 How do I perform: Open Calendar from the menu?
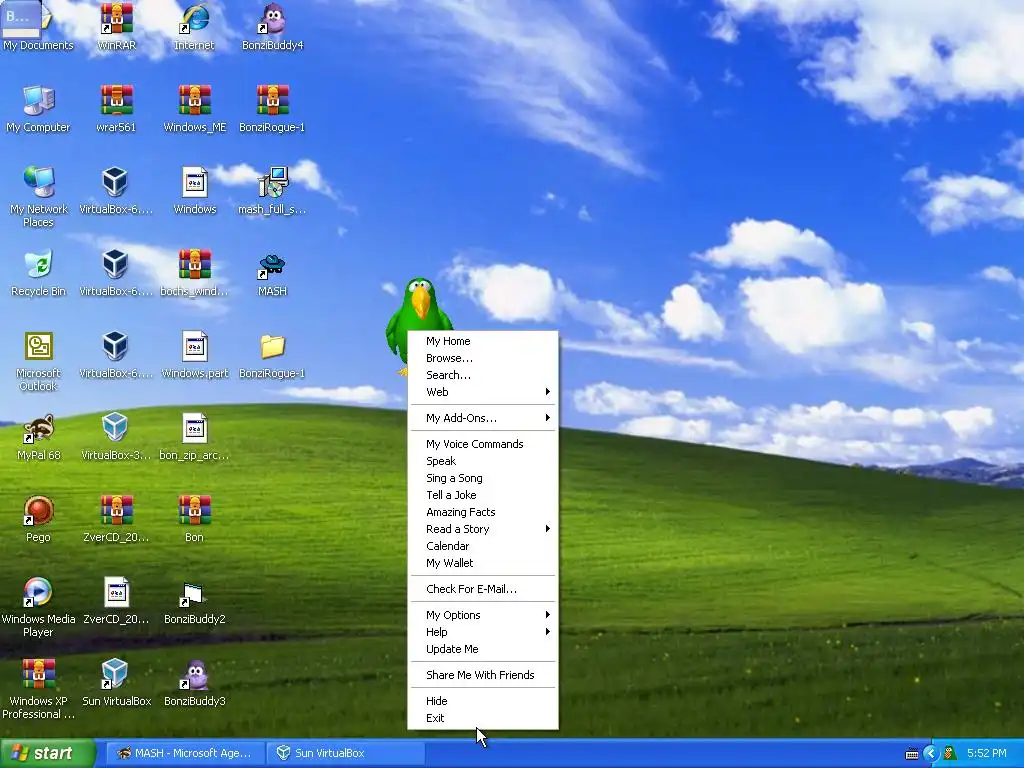point(483,546)
